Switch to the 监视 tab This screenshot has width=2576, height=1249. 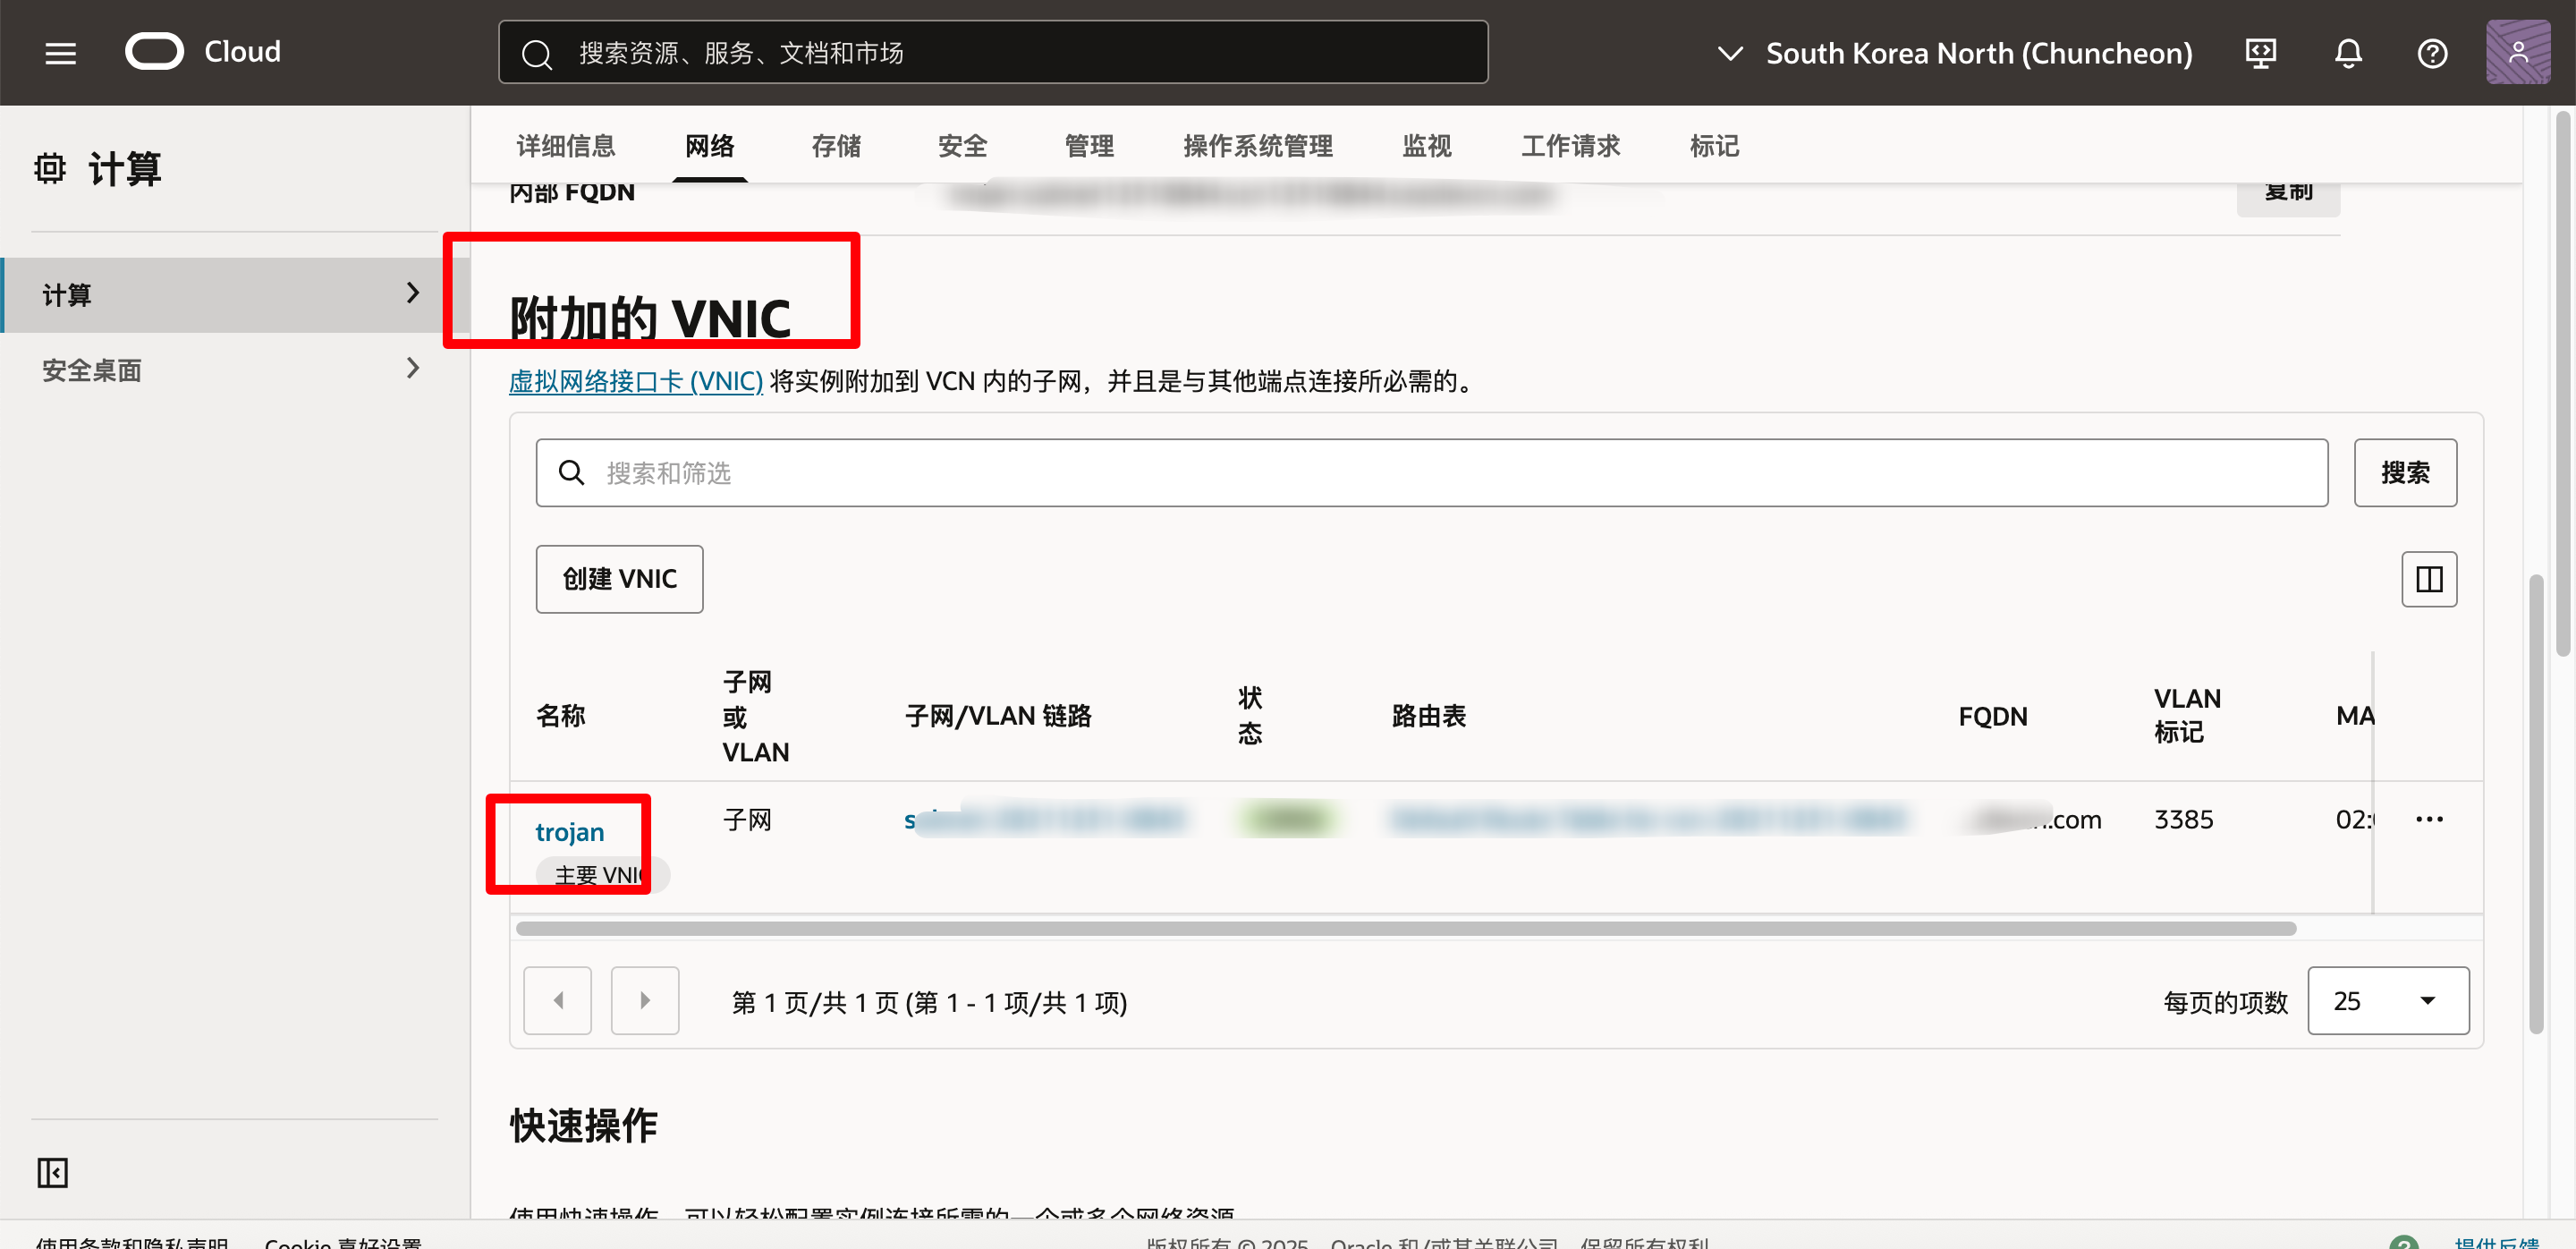(x=1426, y=146)
